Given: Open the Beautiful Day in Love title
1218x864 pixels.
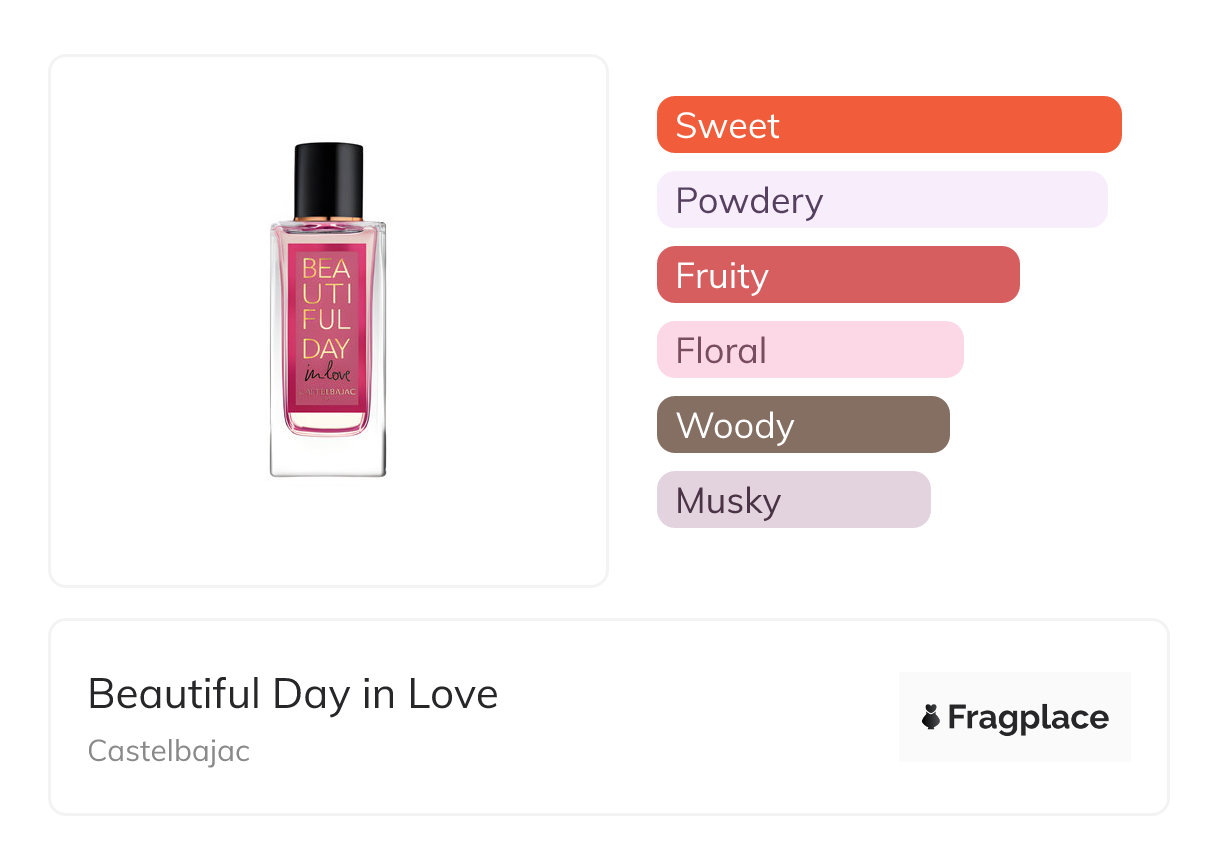Looking at the screenshot, I should point(292,693).
